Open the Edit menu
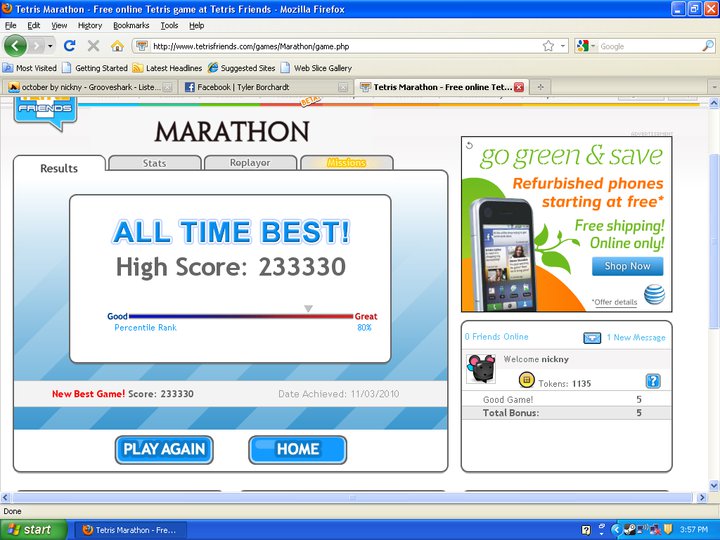This screenshot has height=540, width=720. tap(34, 26)
